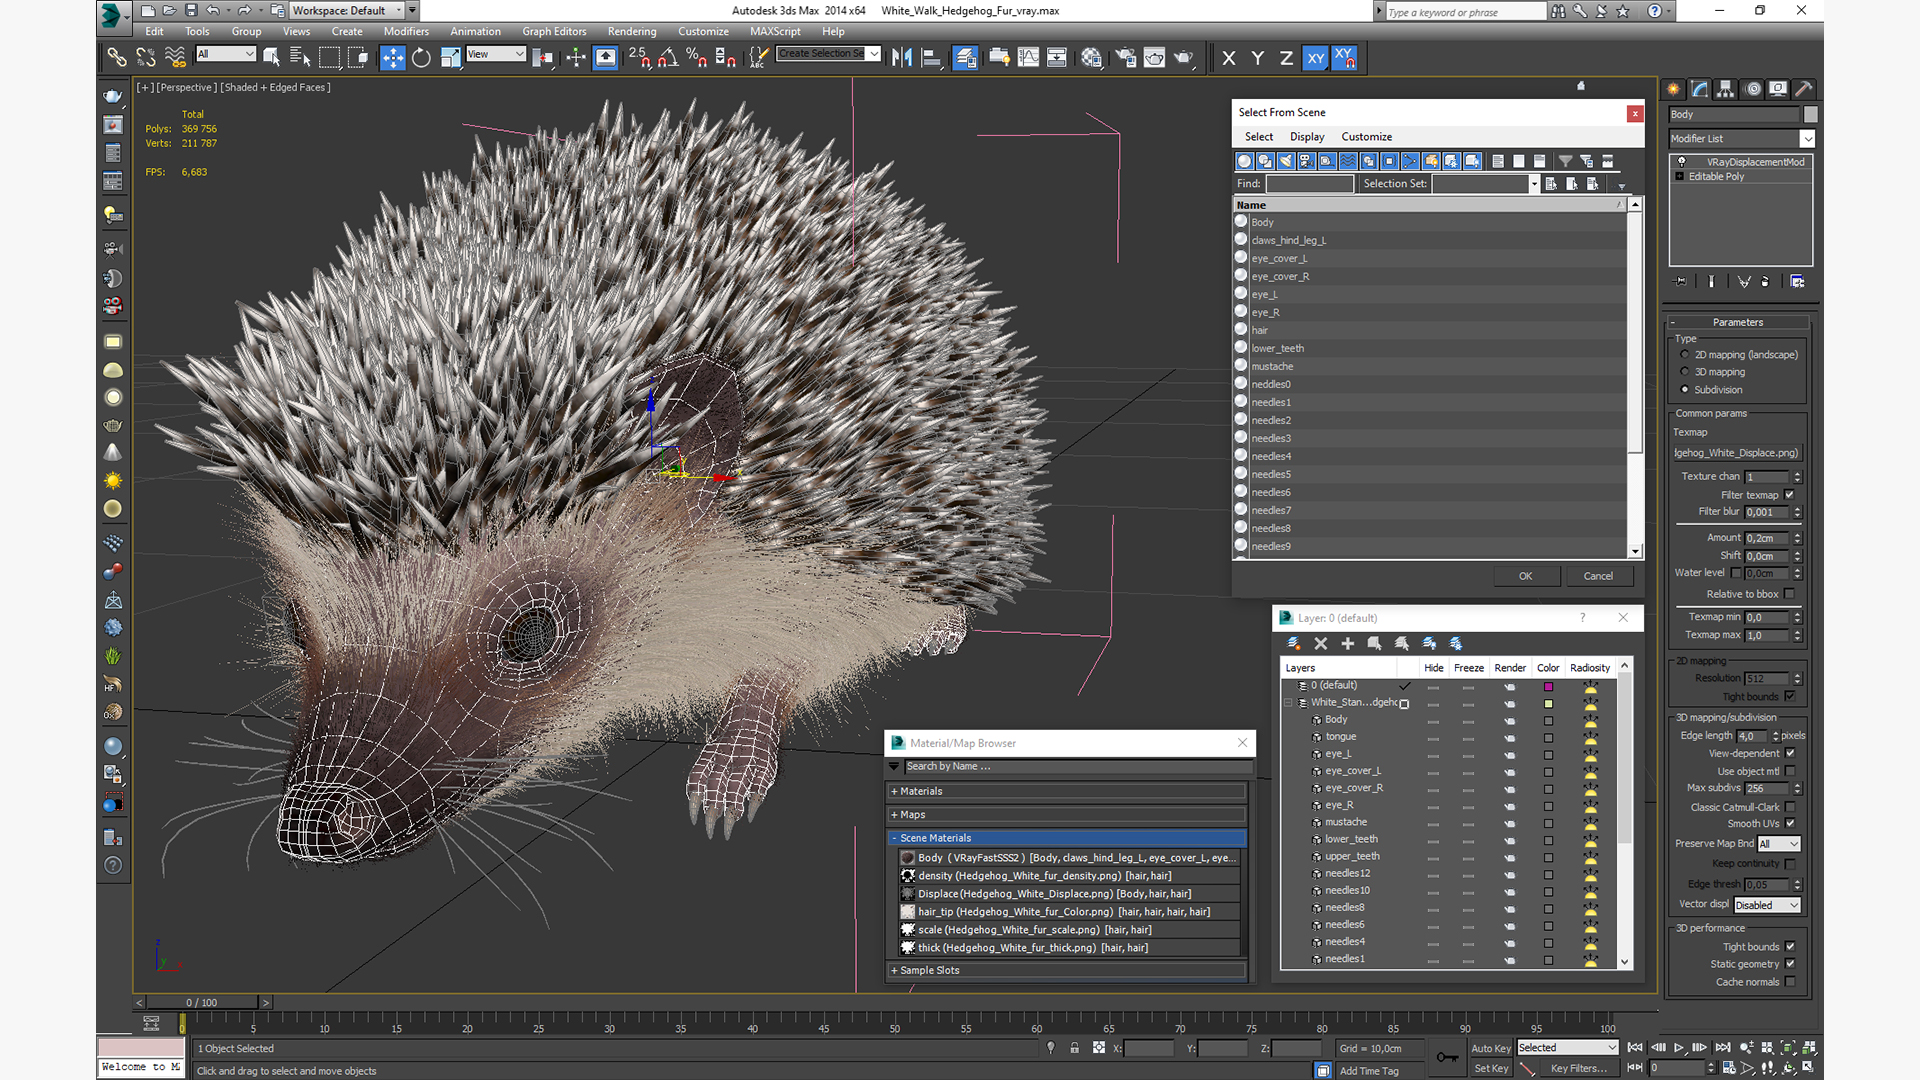This screenshot has width=1920, height=1080.
Task: Click Texmap button Hedgehog_White_Displace.png
Action: (1737, 453)
